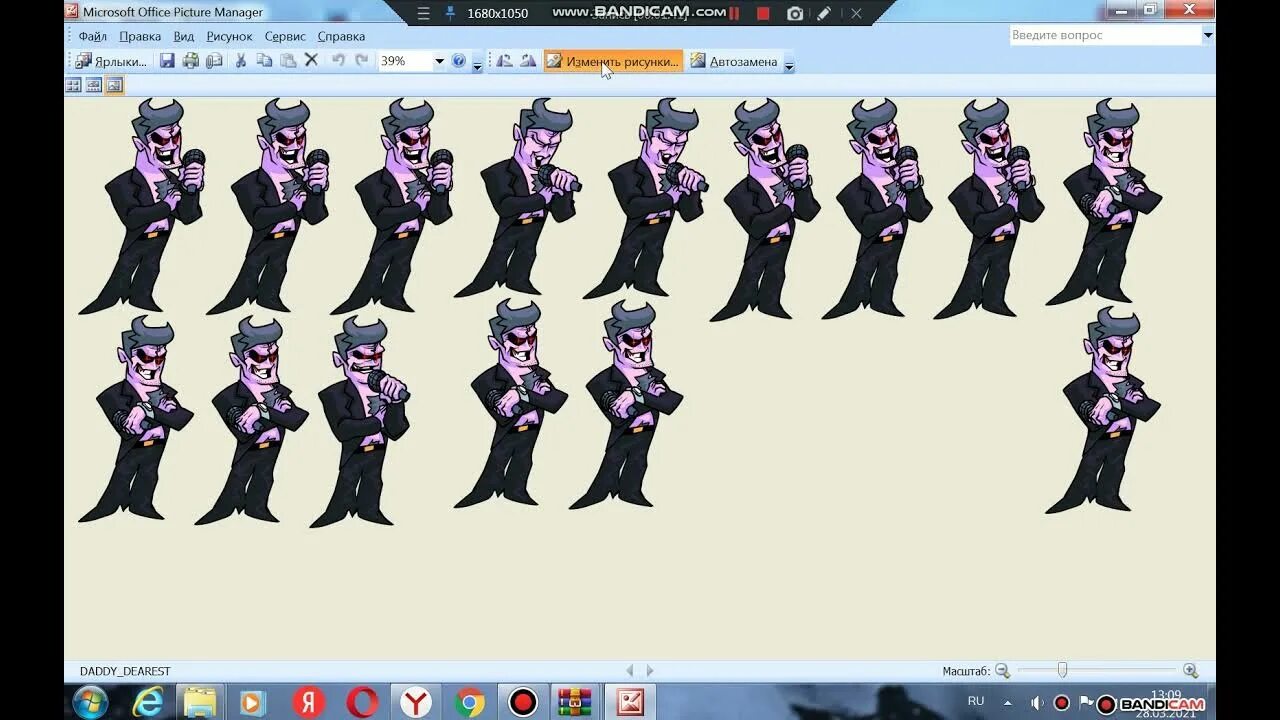Click the volume speaker tray icon

[x=1037, y=703]
